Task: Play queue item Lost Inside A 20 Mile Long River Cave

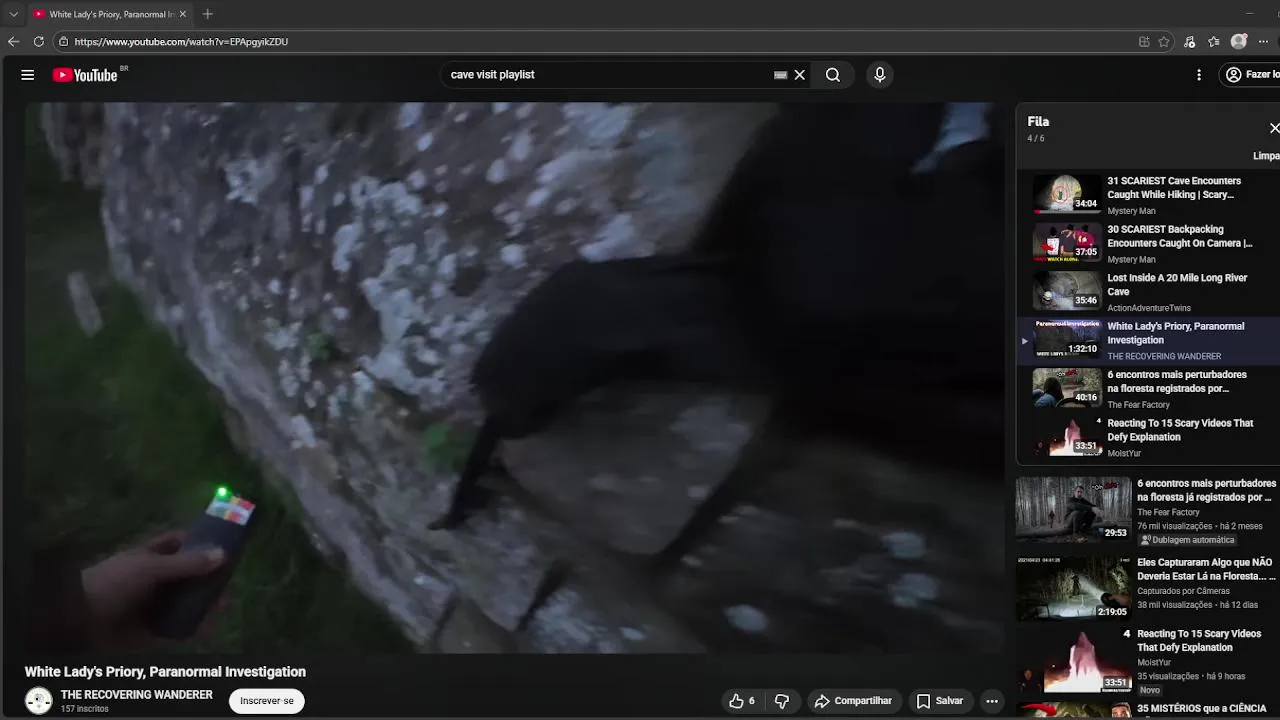Action: (1148, 292)
